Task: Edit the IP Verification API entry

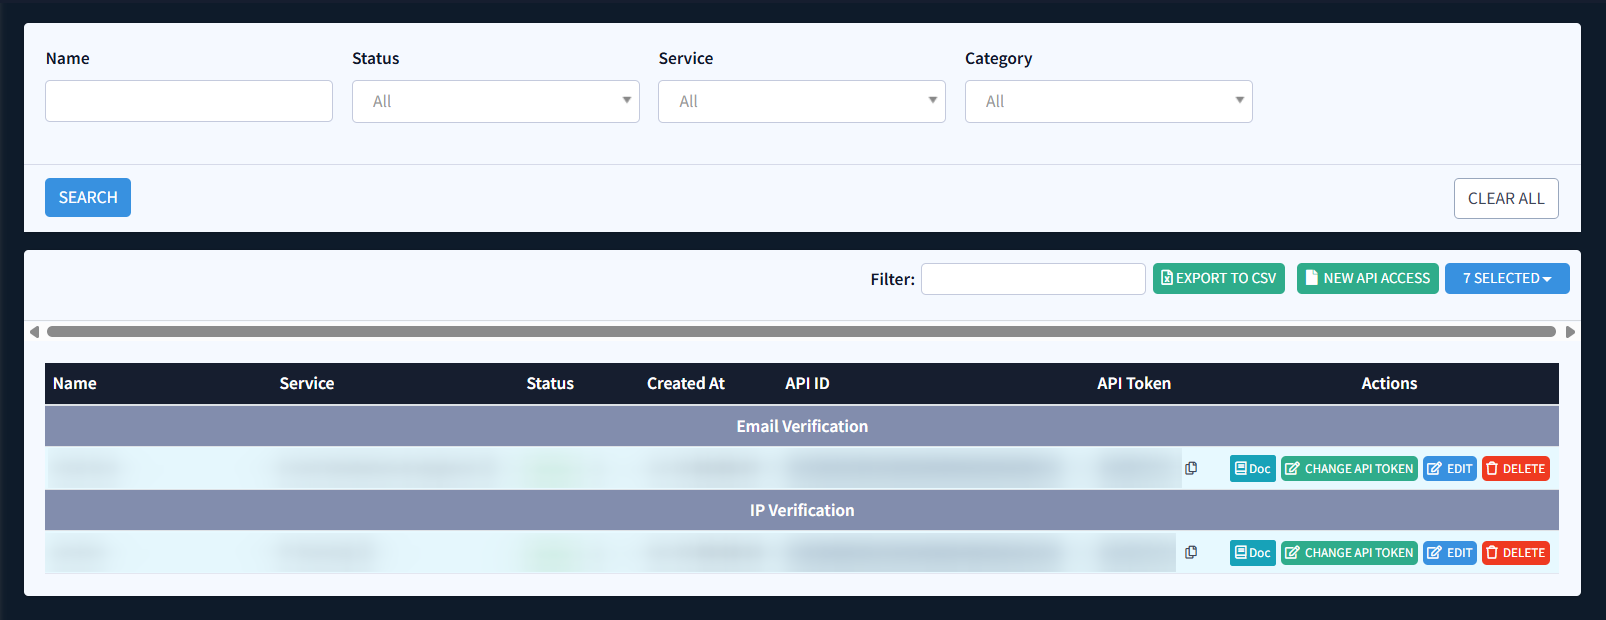Action: pyautogui.click(x=1449, y=552)
